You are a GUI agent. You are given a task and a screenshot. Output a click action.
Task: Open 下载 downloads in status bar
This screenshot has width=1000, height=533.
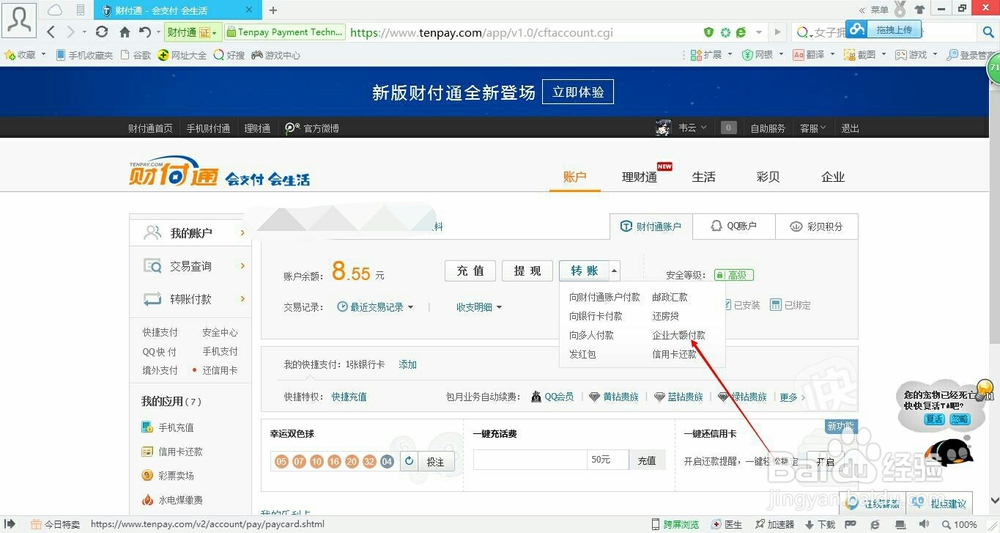820,524
